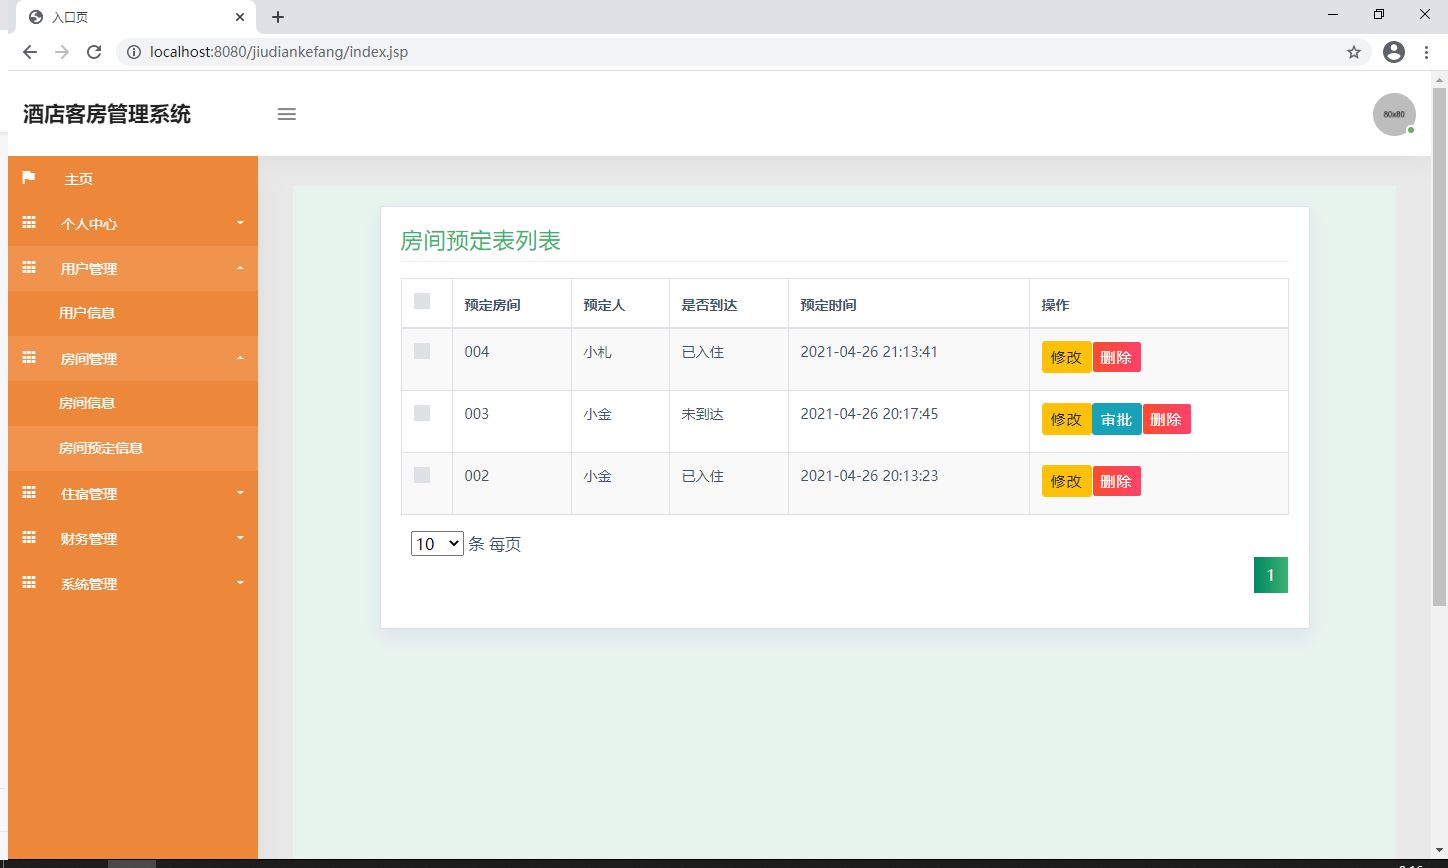Check the checkbox for room 004

click(422, 351)
